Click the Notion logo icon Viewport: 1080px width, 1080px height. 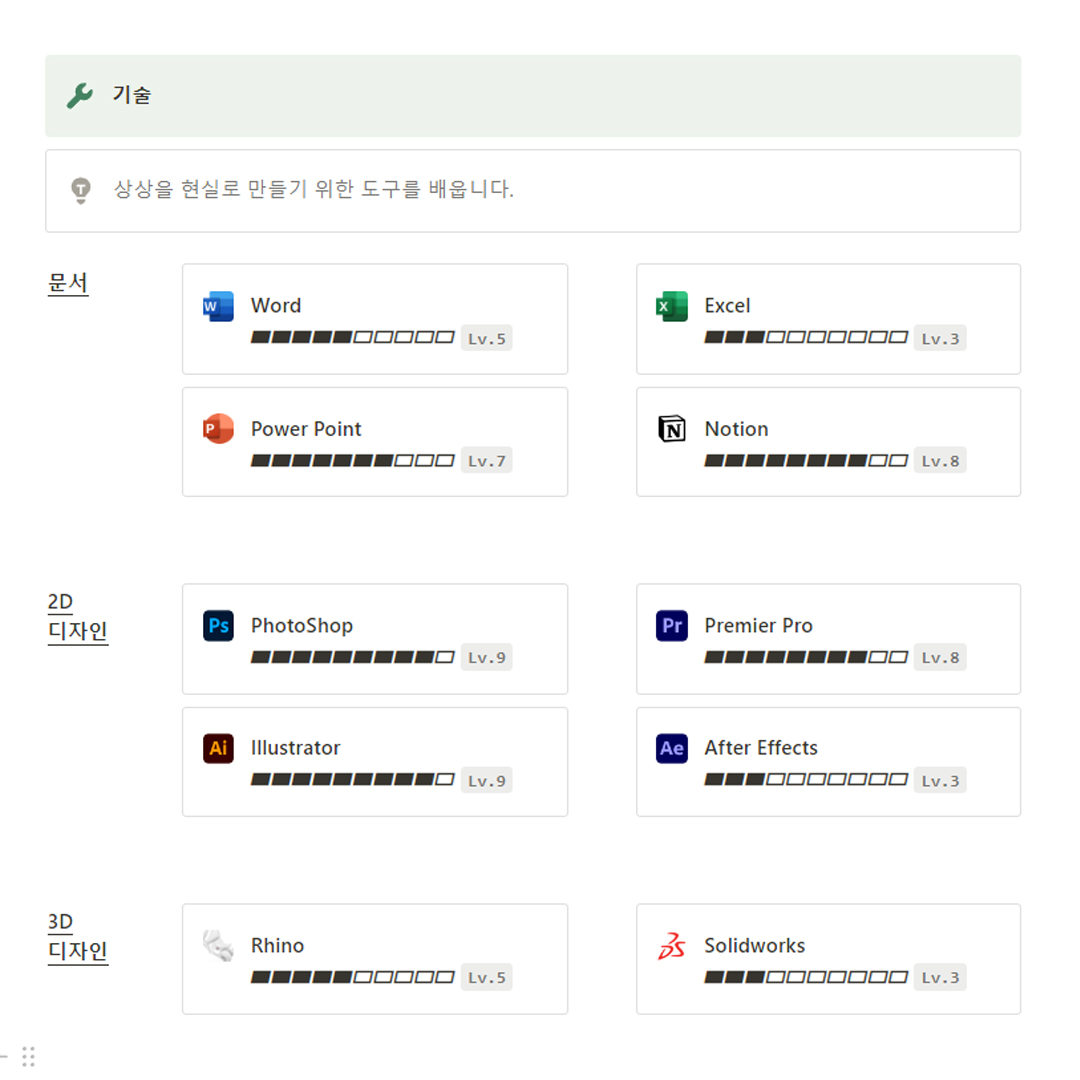click(672, 429)
